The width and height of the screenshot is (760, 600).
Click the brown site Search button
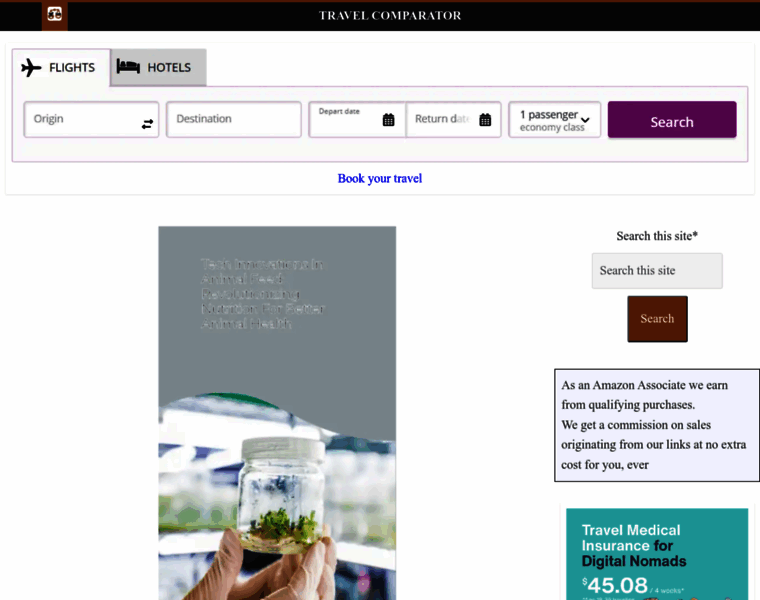tap(657, 319)
